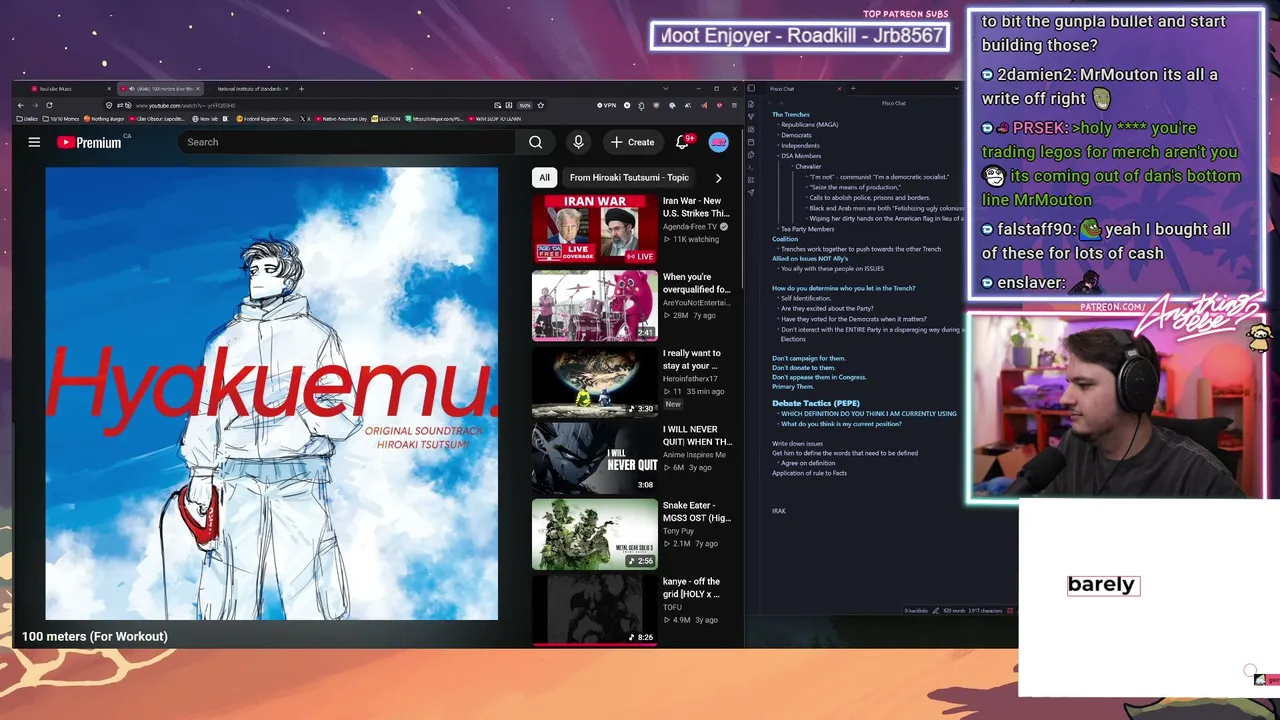Click 'Primary Them.' line in notes
This screenshot has width=1280, height=720.
coord(793,386)
